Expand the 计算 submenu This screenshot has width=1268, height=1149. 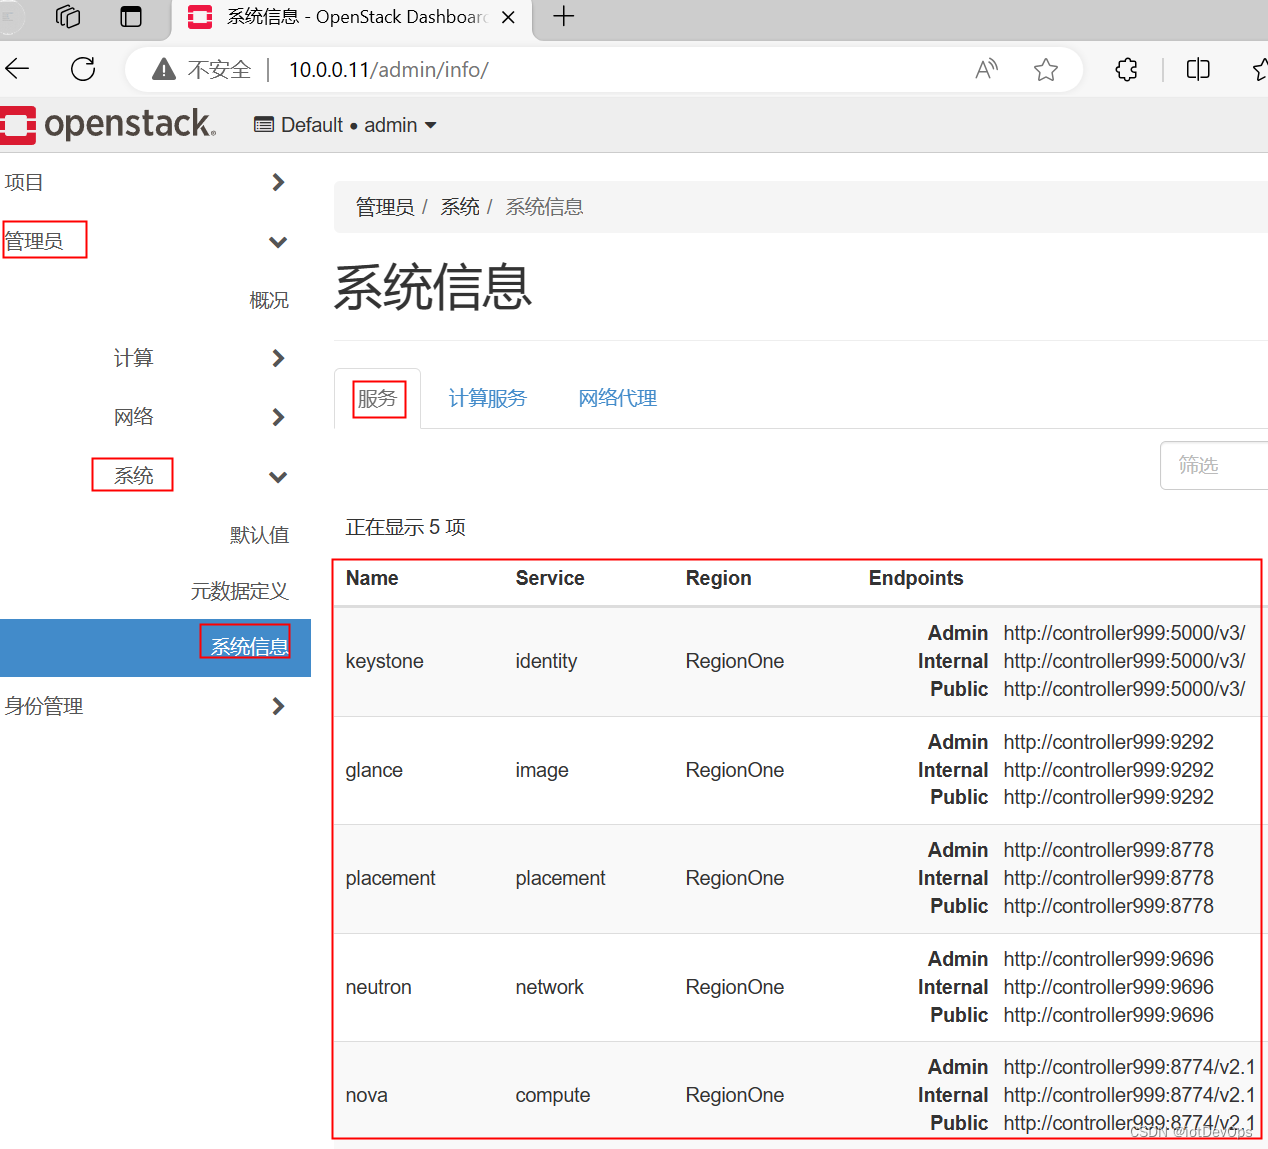199,358
